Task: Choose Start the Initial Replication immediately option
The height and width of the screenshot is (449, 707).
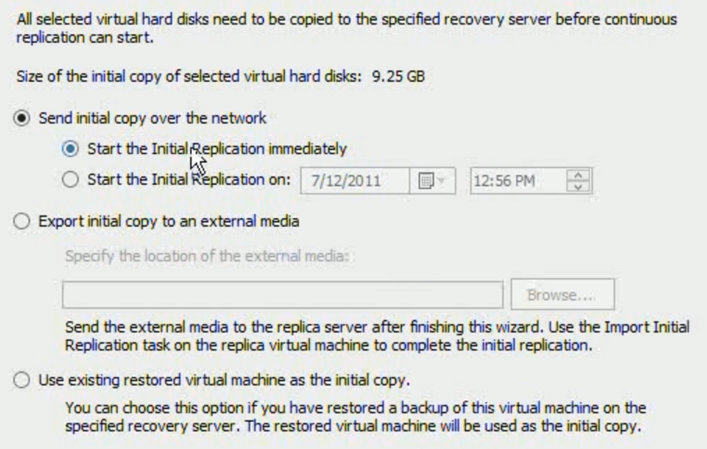Action: coord(70,149)
